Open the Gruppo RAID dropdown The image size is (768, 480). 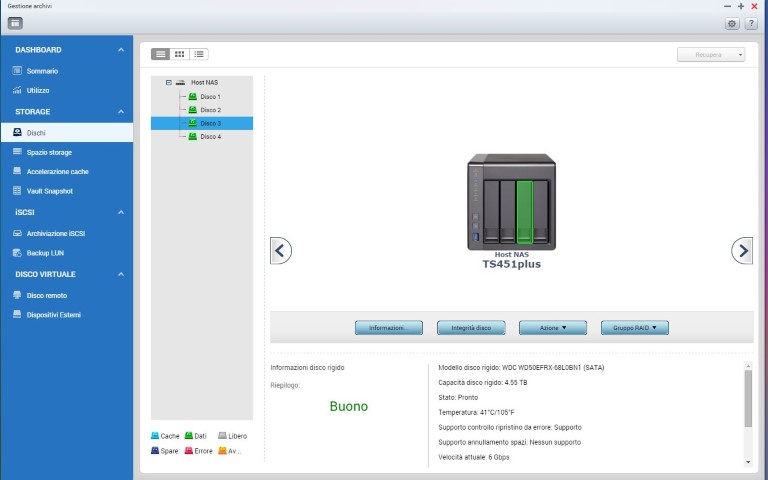click(634, 327)
